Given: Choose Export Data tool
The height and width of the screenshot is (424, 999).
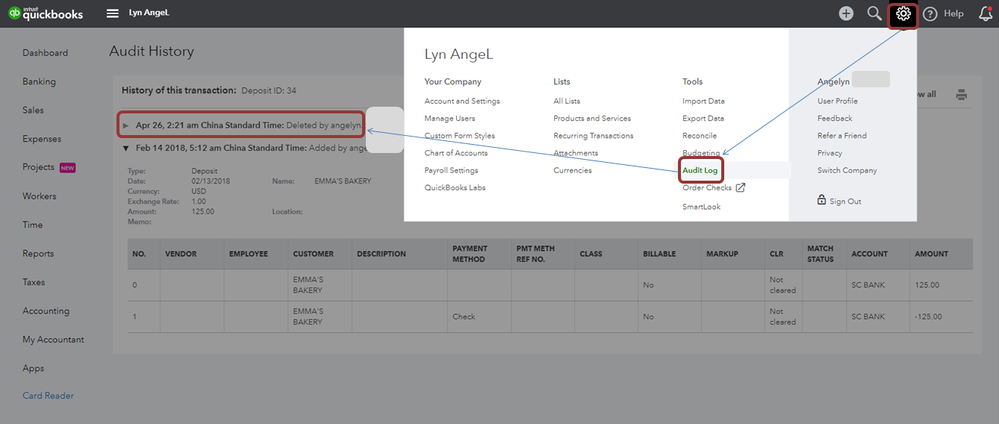Looking at the screenshot, I should point(703,119).
